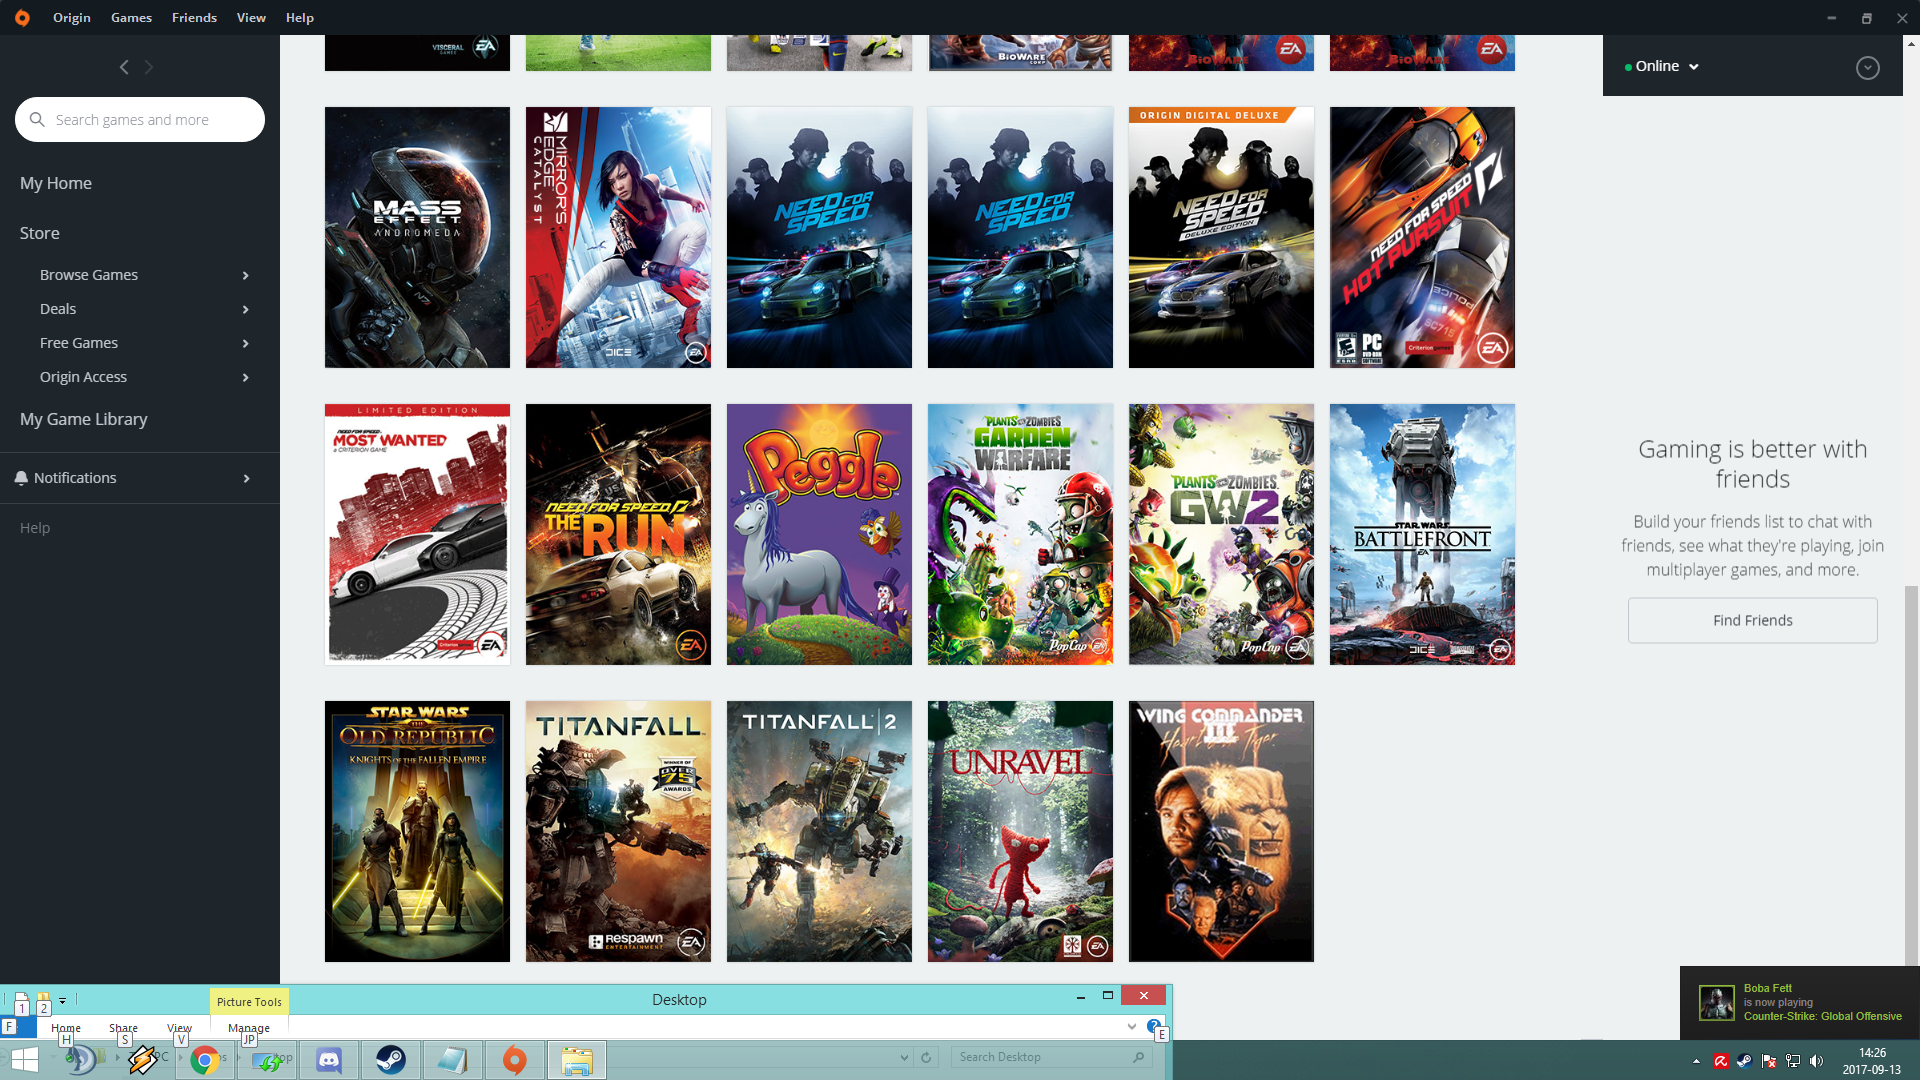Open Titanfall 2 game tile
The width and height of the screenshot is (1920, 1080).
click(819, 831)
